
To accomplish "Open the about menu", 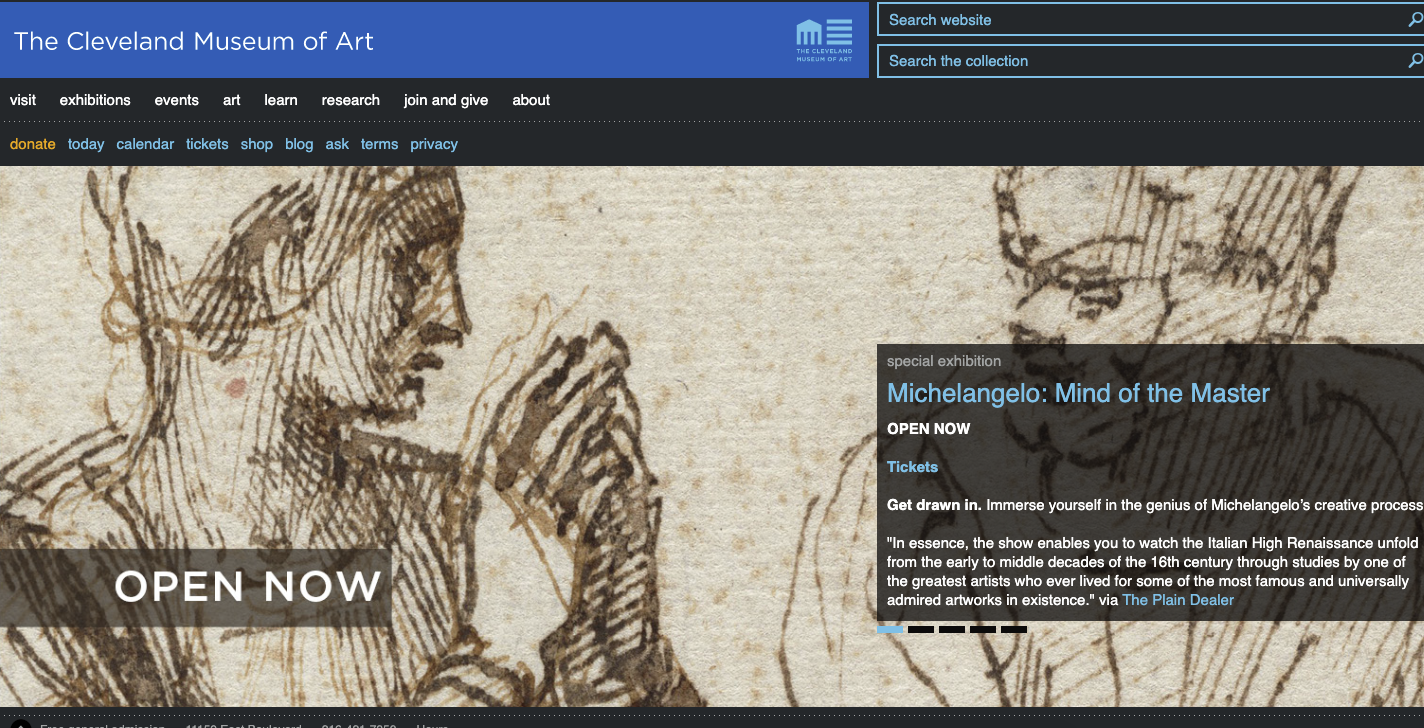I will pyautogui.click(x=531, y=100).
